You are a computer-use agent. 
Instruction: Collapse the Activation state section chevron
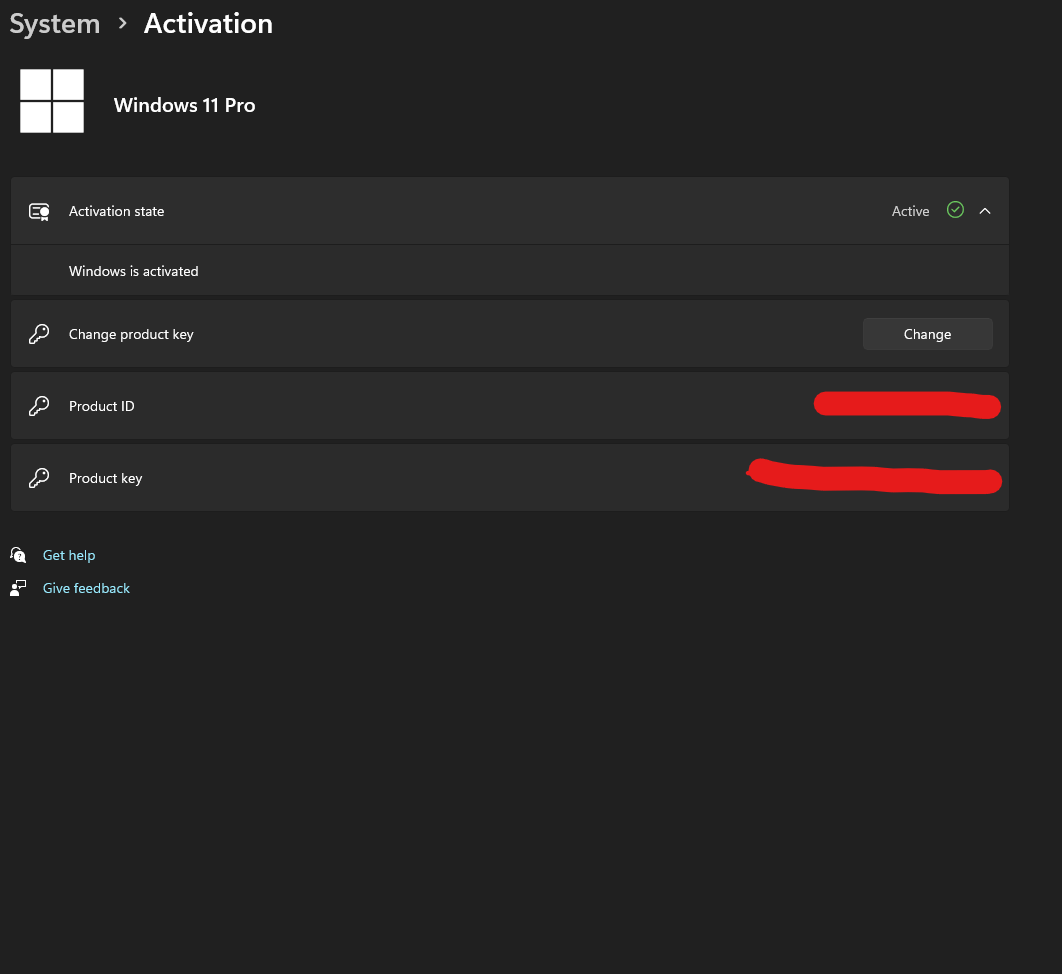[x=985, y=211]
